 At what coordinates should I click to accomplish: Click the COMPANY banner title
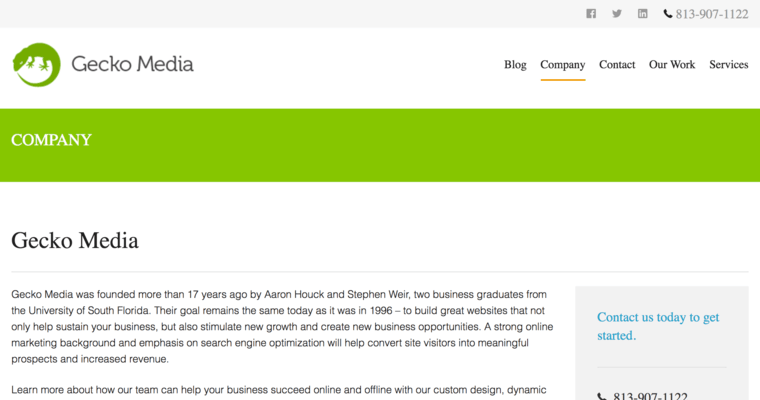point(51,140)
